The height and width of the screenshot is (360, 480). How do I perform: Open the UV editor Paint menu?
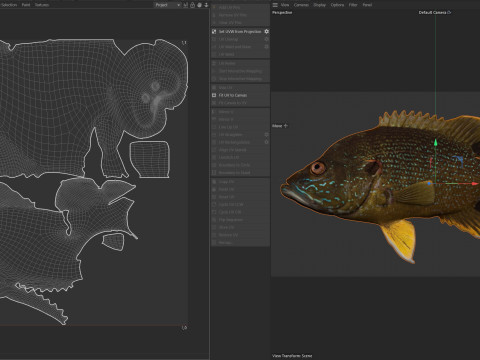click(26, 5)
